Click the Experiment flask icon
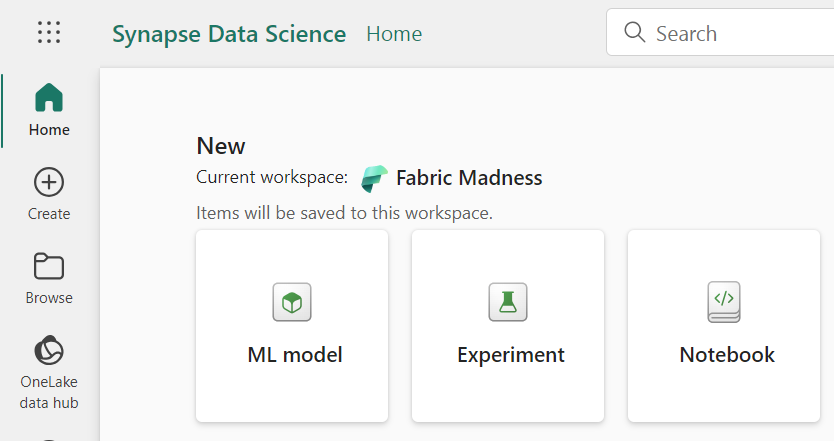This screenshot has height=441, width=834. click(508, 301)
